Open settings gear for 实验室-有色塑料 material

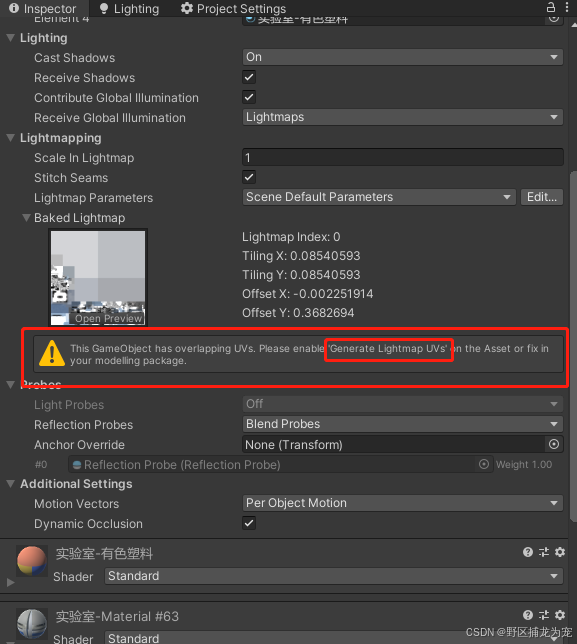560,552
